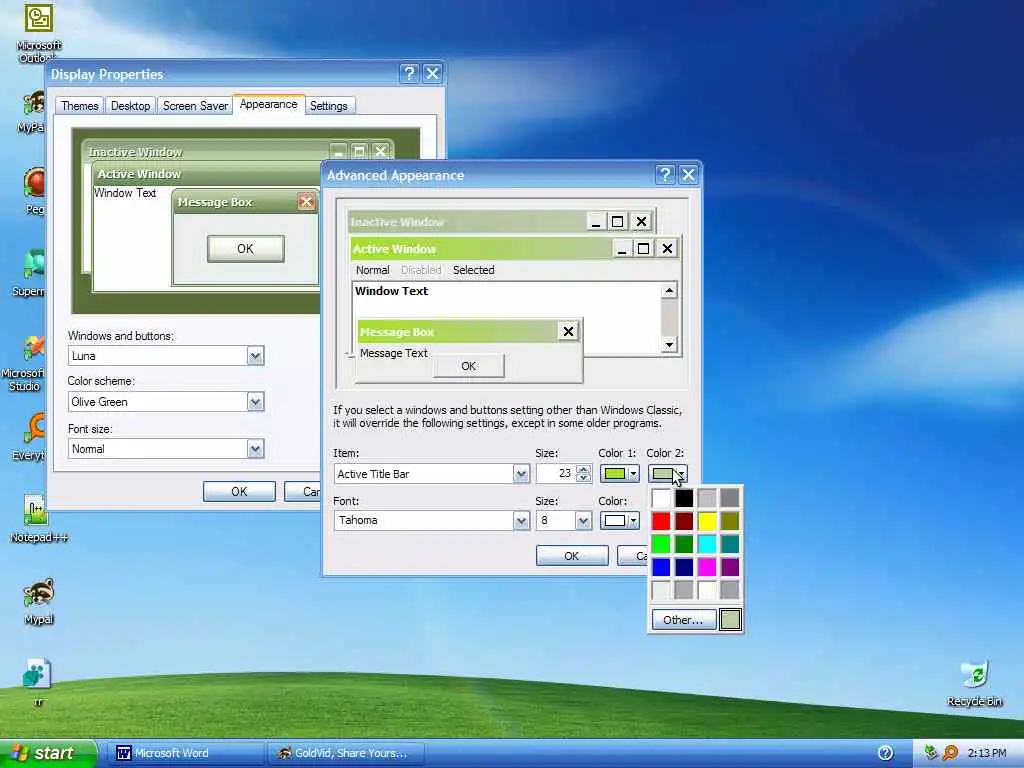Select the Everything search desktop icon
Image resolution: width=1024 pixels, height=768 pixels.
tap(31, 437)
